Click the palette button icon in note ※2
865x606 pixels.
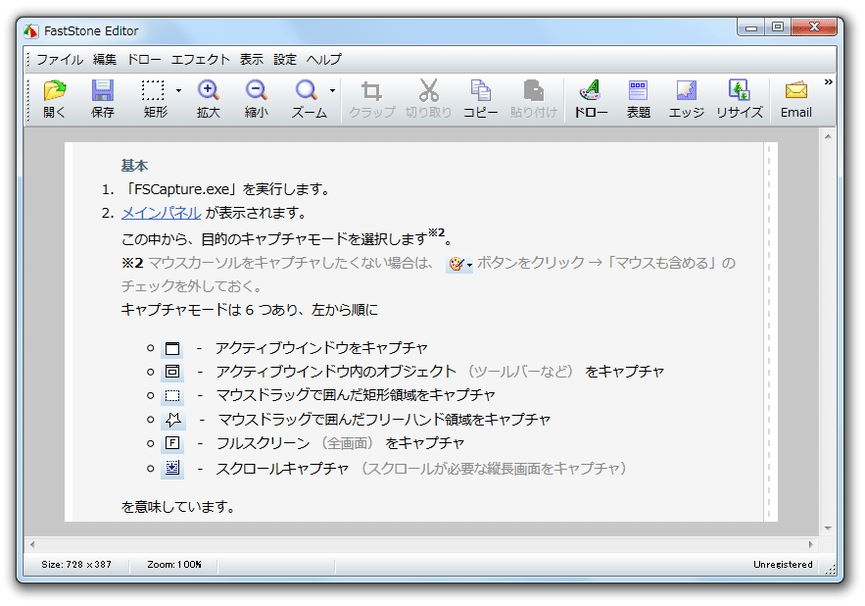tap(459, 265)
